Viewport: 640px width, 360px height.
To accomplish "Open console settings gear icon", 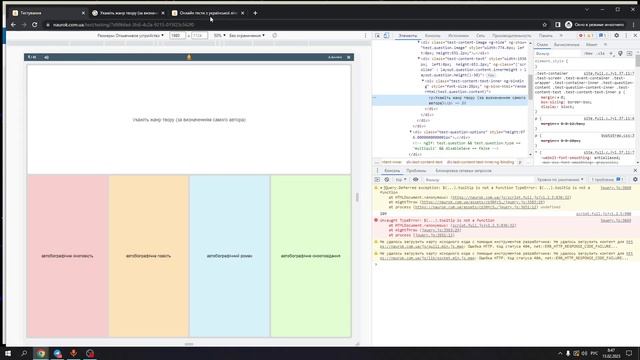I will [635, 180].
